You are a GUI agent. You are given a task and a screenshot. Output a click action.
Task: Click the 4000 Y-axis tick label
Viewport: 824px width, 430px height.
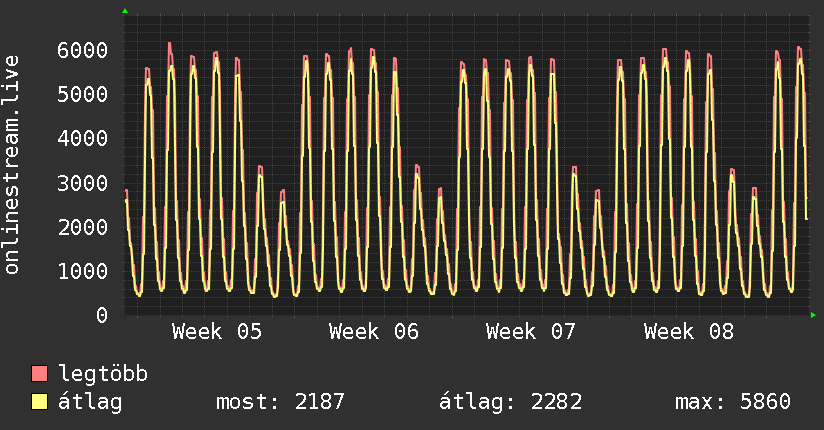(x=82, y=139)
